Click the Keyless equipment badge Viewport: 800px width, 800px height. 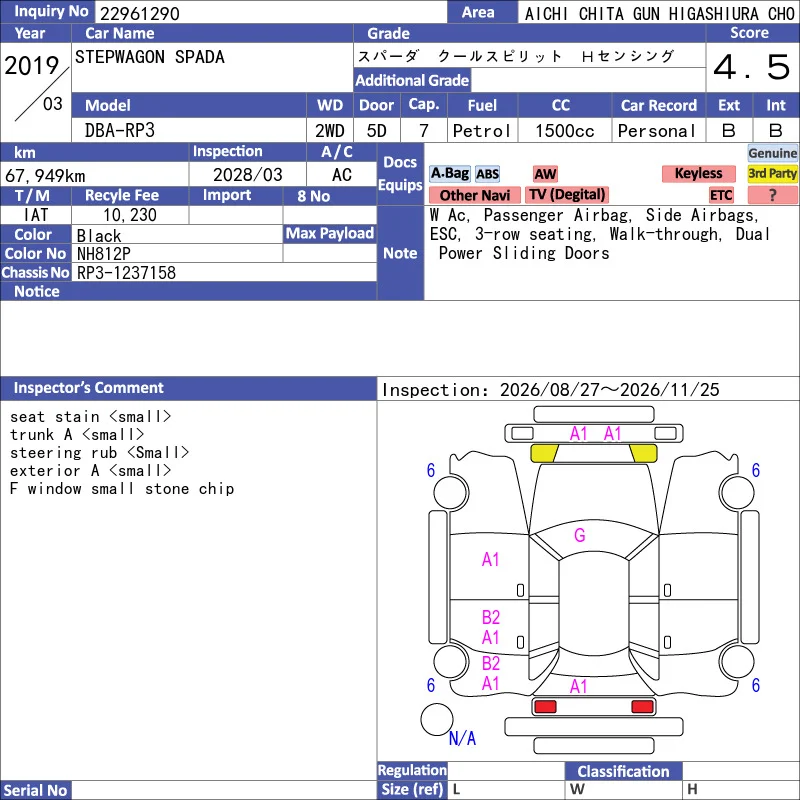click(698, 173)
